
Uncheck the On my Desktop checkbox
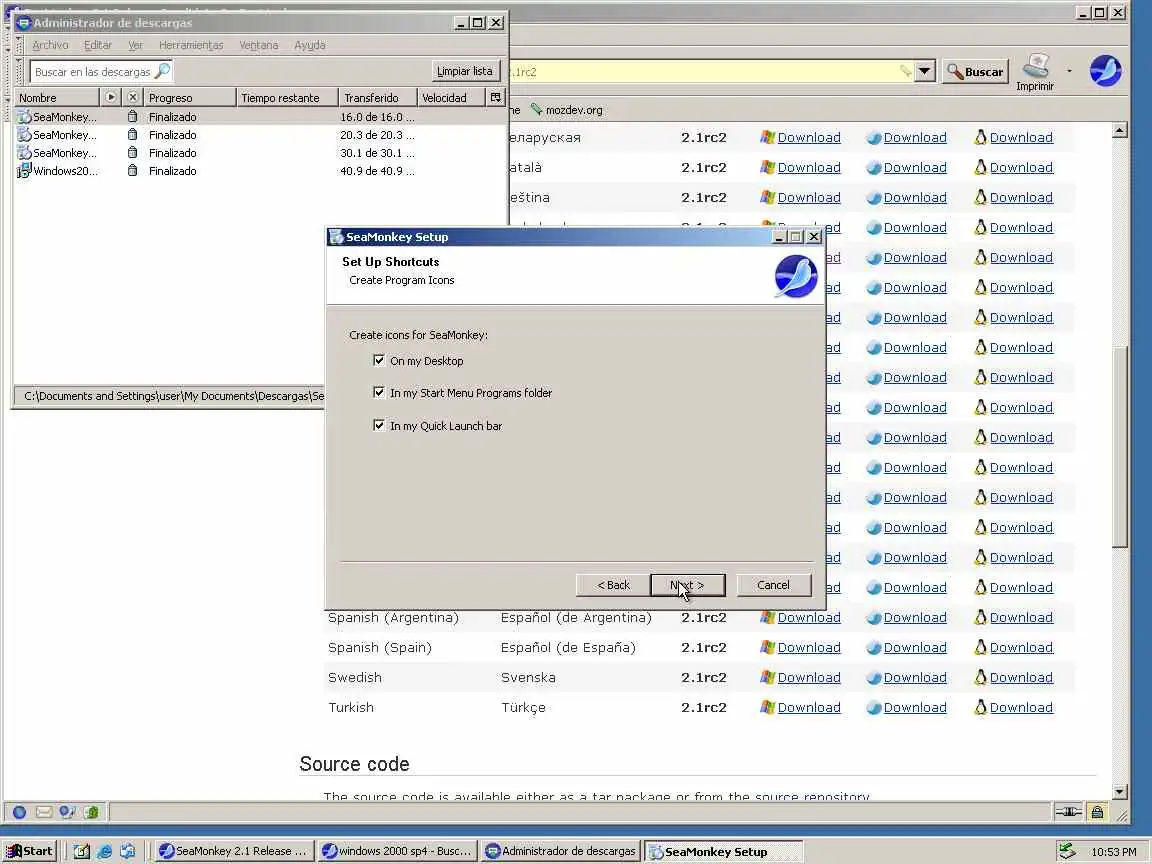tap(379, 360)
